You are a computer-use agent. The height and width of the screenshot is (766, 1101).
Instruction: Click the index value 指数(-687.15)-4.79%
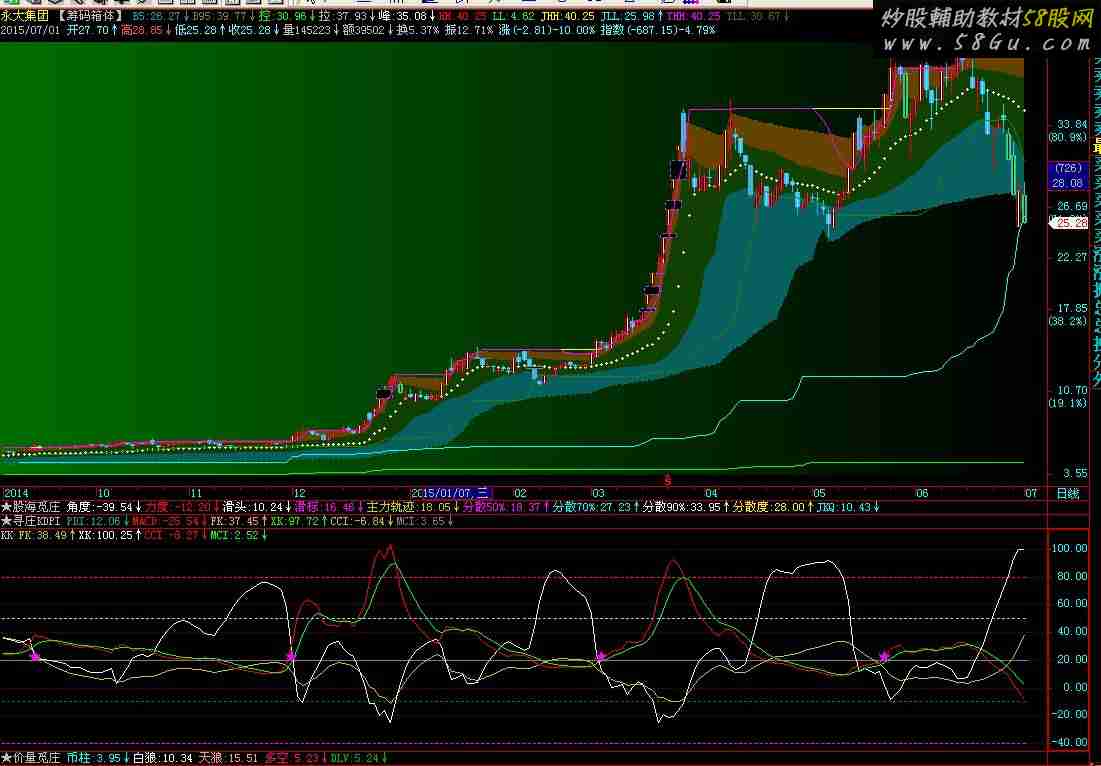point(658,30)
